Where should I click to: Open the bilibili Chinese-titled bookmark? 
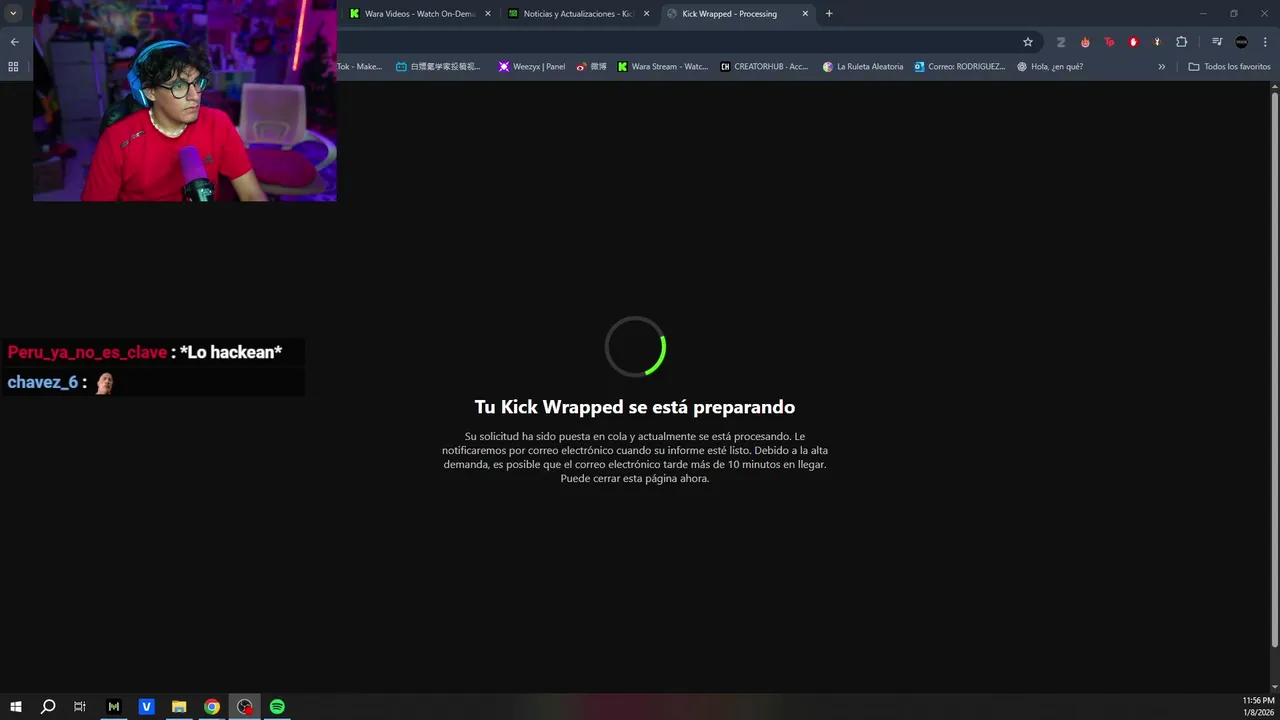[438, 67]
